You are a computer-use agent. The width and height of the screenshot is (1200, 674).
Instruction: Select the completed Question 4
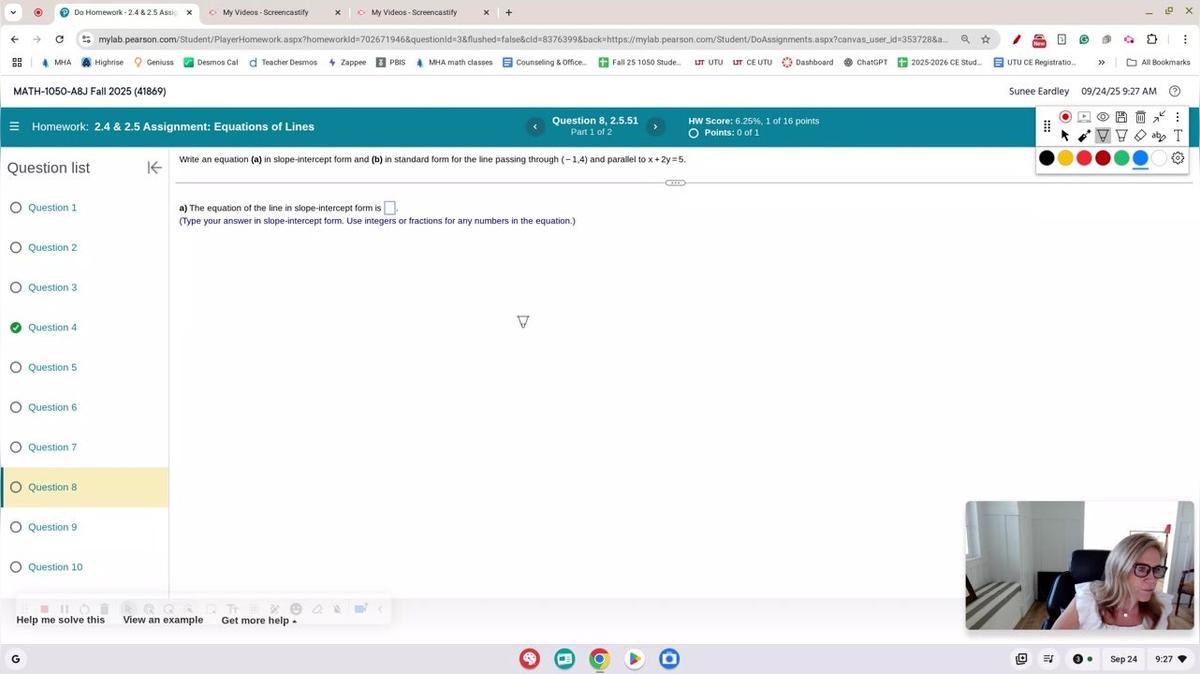[52, 327]
